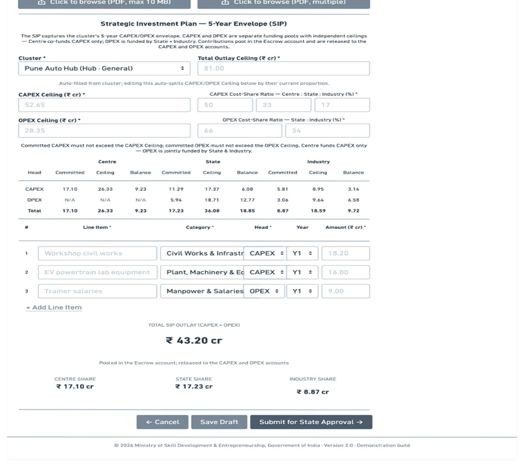
Task: Click the arrow icon on Submit for State Approval
Action: pyautogui.click(x=359, y=422)
